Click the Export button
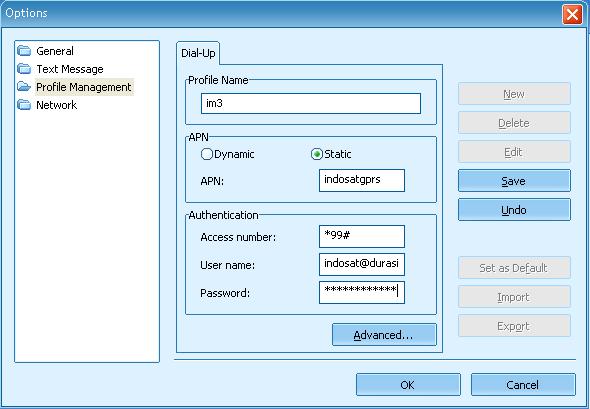590x409 pixels. tap(514, 325)
